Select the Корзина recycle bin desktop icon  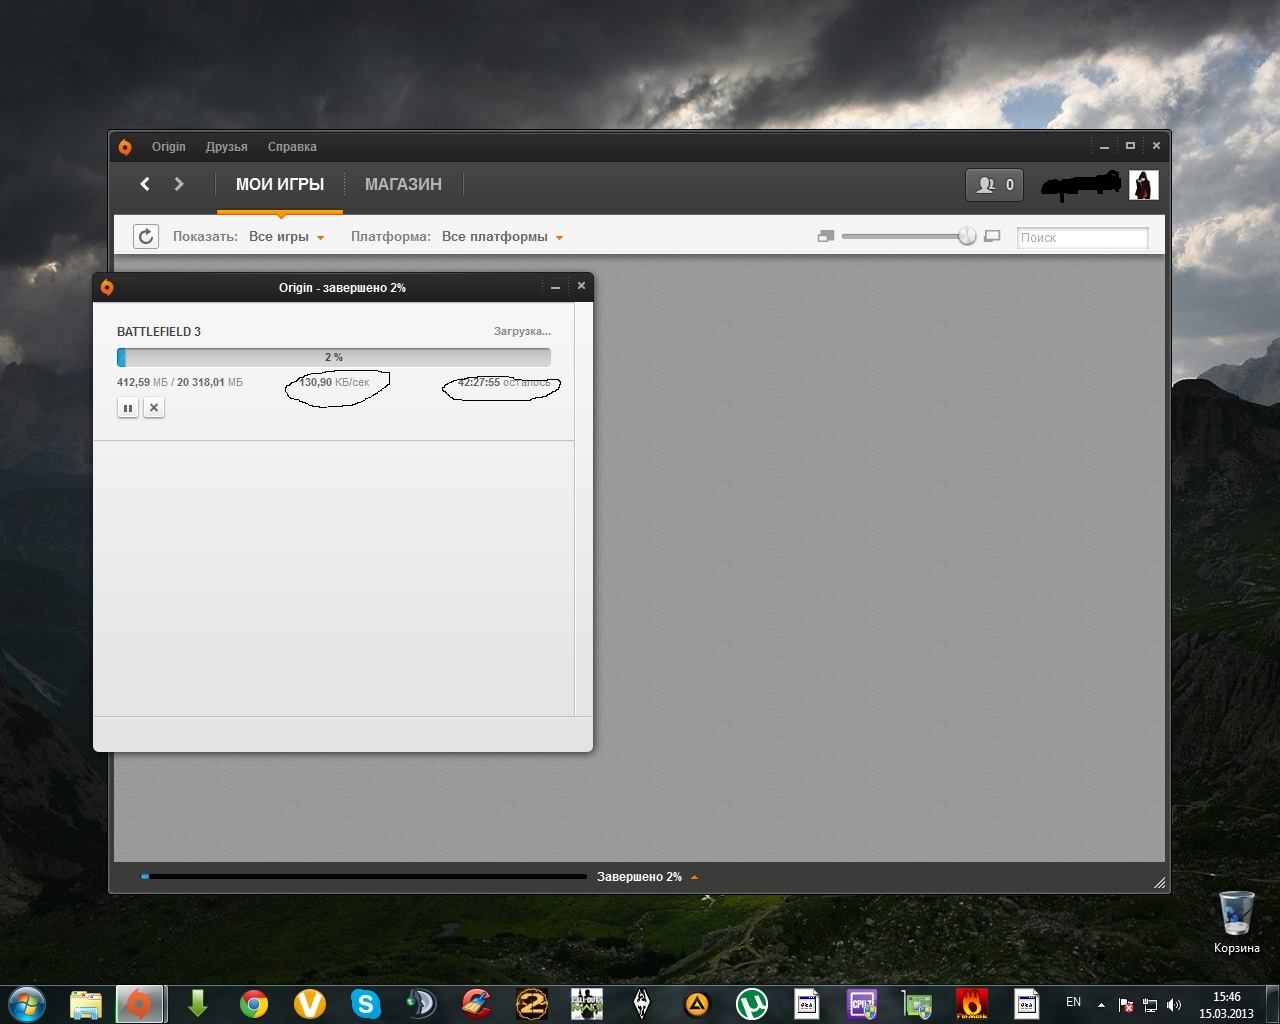click(1237, 922)
